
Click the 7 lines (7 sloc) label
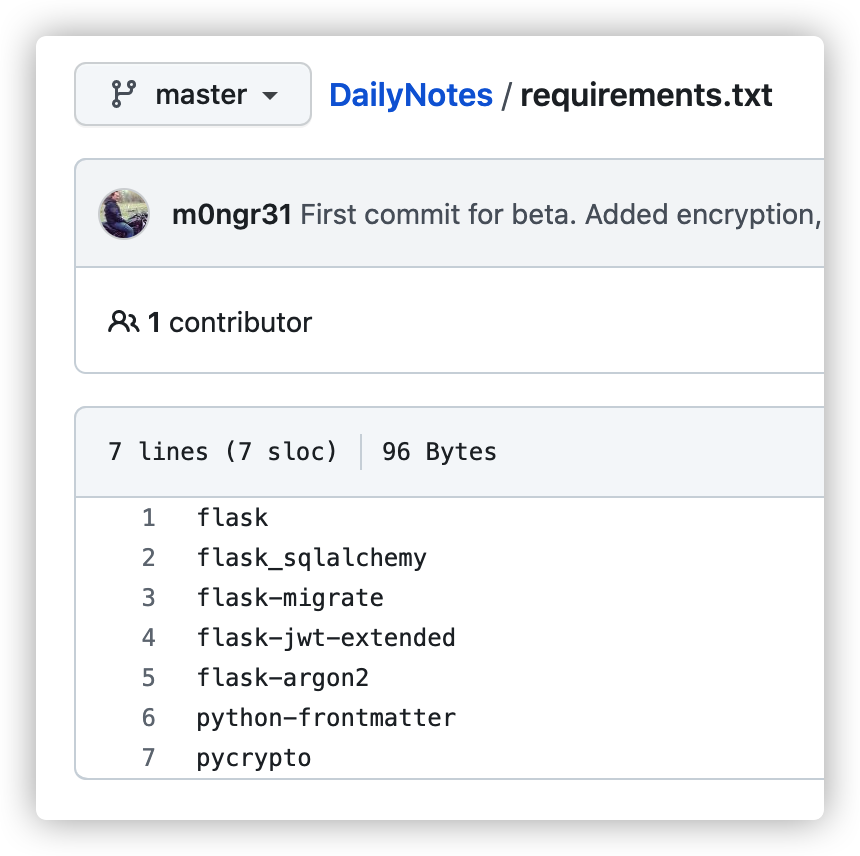tap(221, 452)
